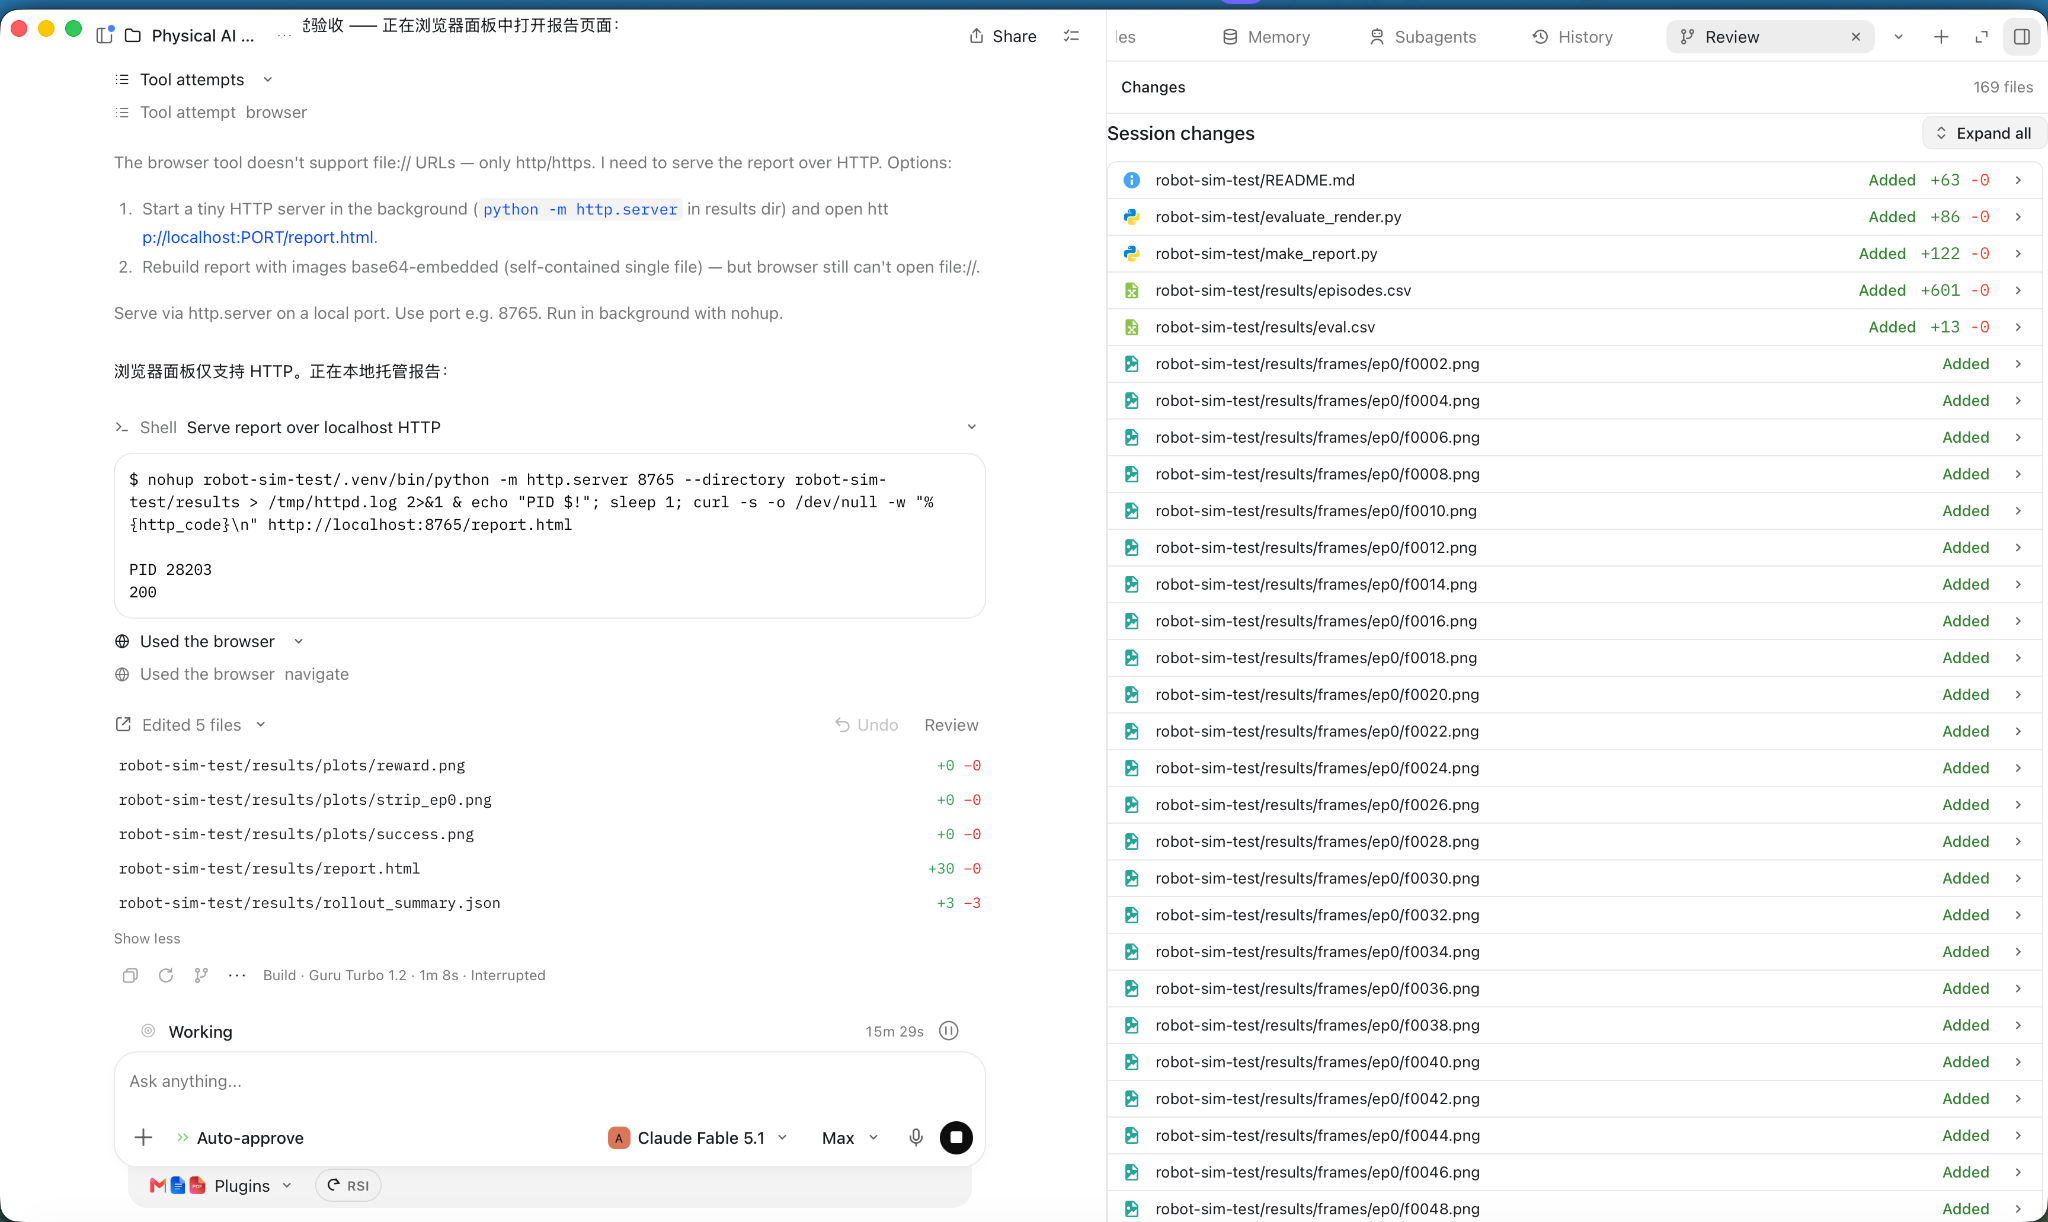Open the Claude Fable 5.1 model dropdown
The height and width of the screenshot is (1222, 2048).
point(697,1138)
